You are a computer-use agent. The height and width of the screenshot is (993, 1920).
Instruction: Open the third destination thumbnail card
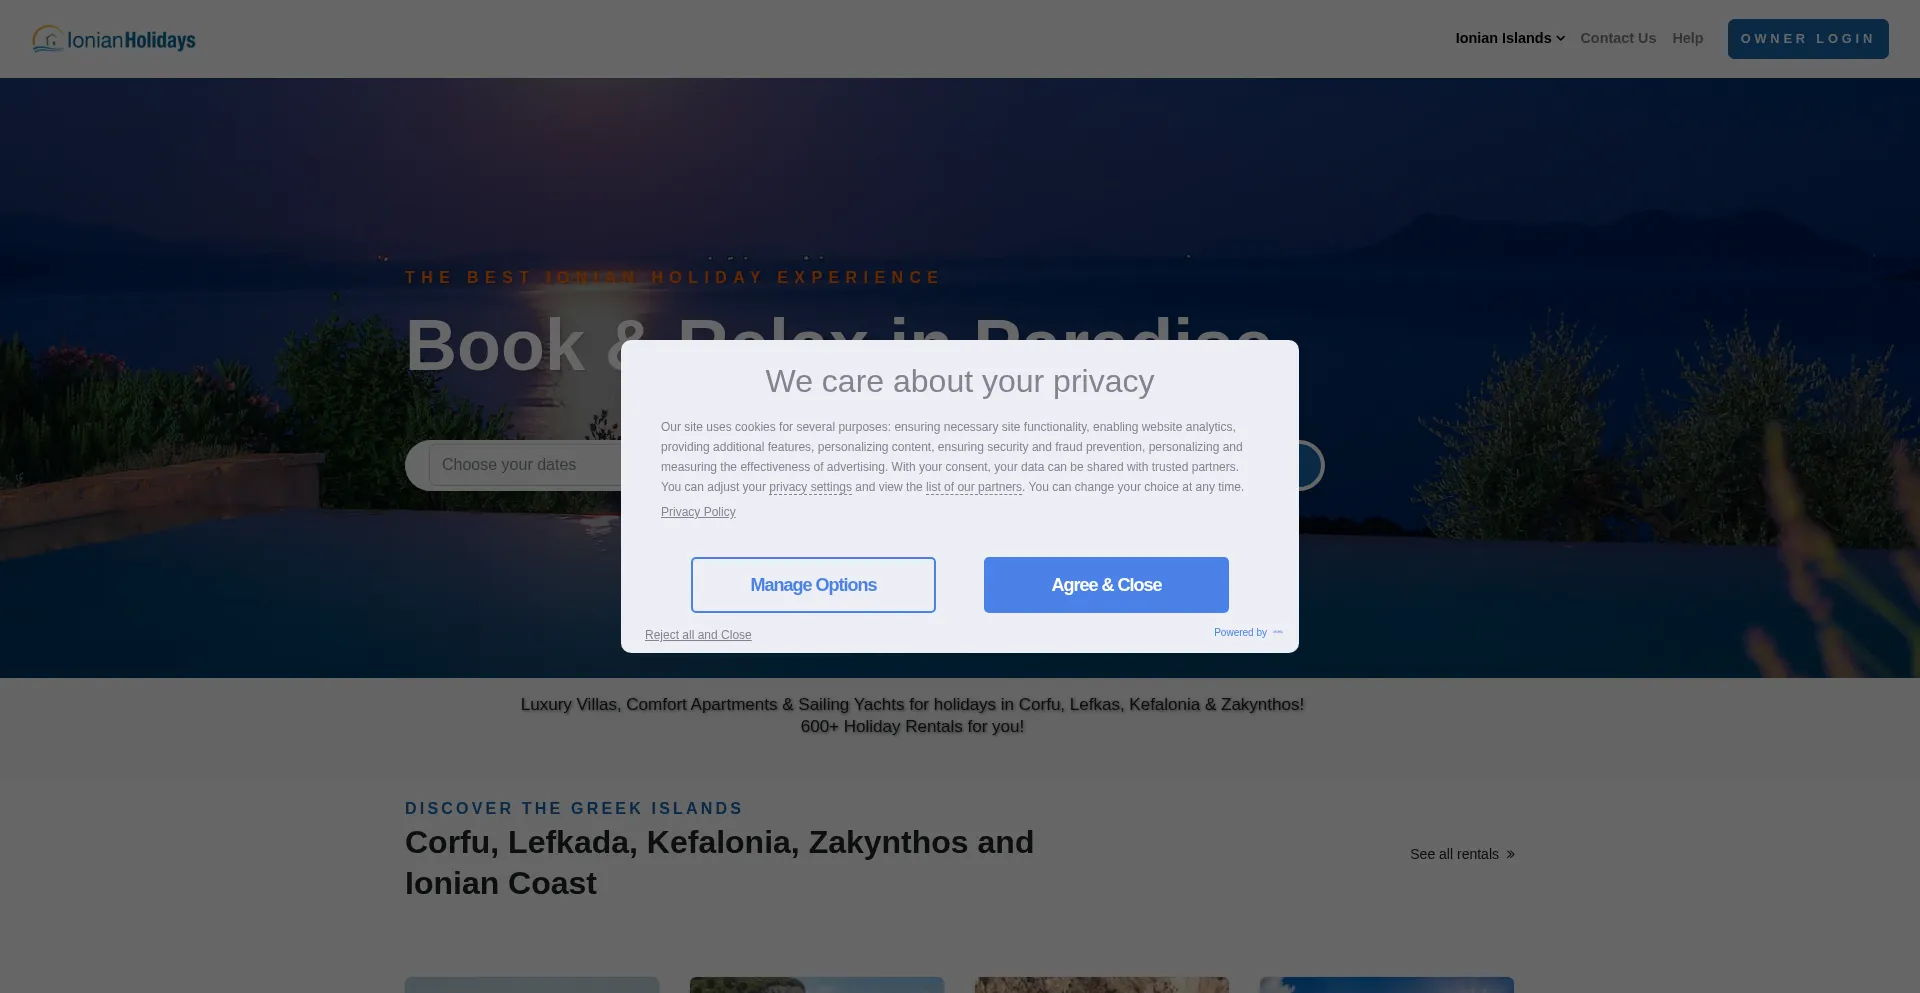tap(1102, 985)
